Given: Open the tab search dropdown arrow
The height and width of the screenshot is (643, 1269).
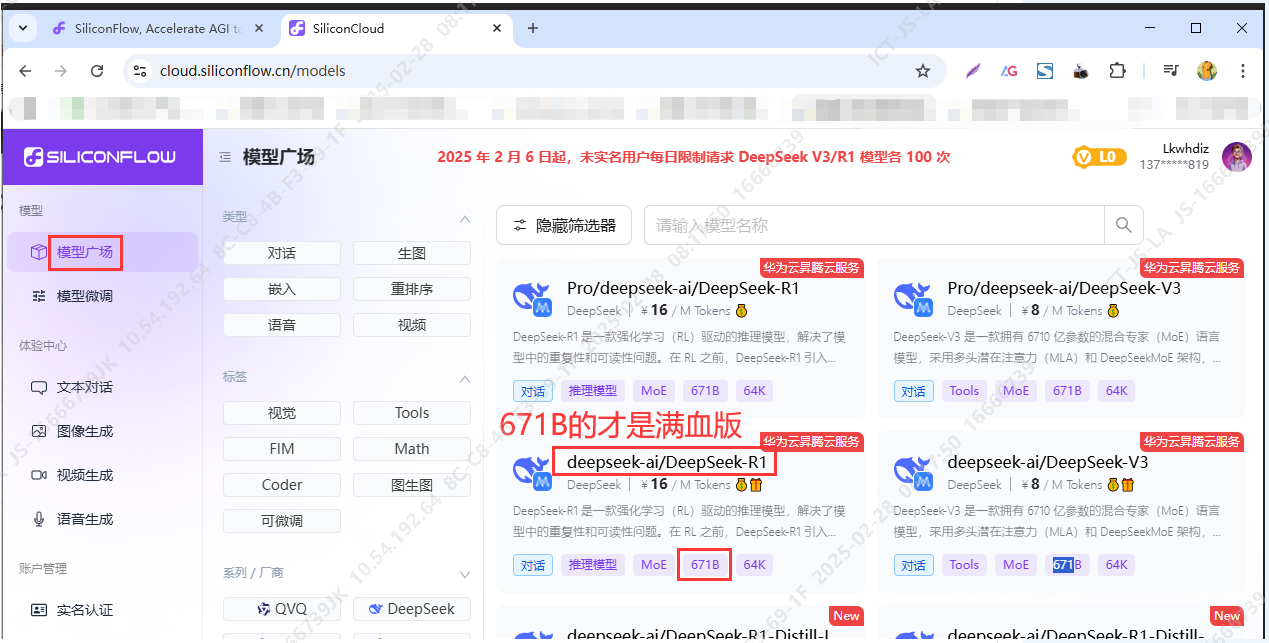Looking at the screenshot, I should click(x=22, y=28).
